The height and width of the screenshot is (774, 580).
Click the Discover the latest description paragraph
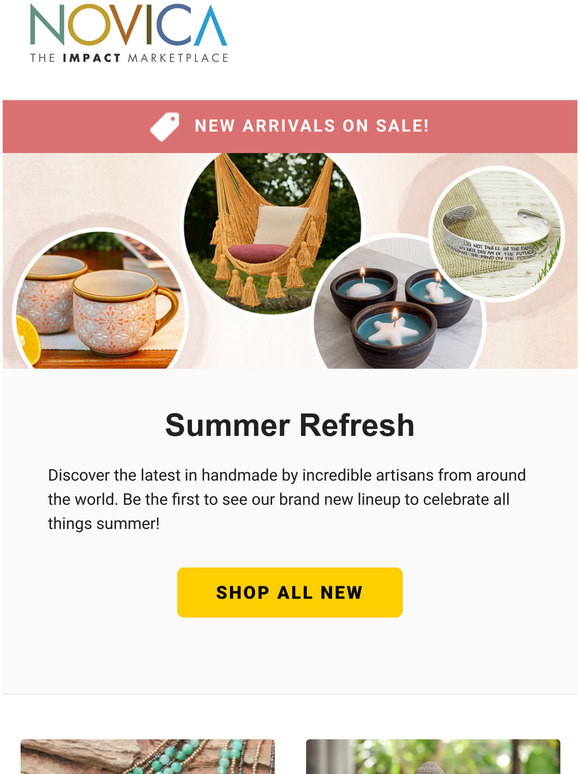[286, 499]
